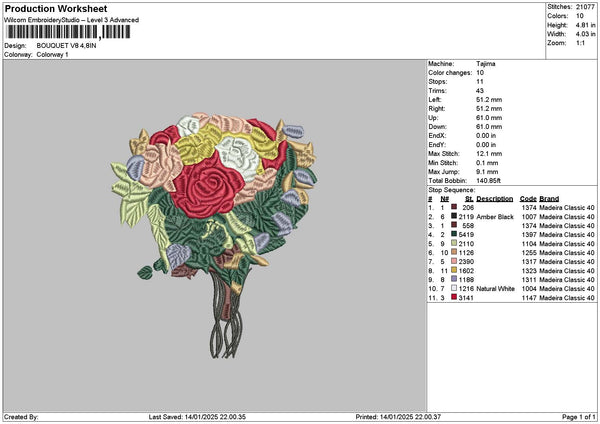
Task: Pick the pink swatch beside 2390
Action: pos(454,261)
